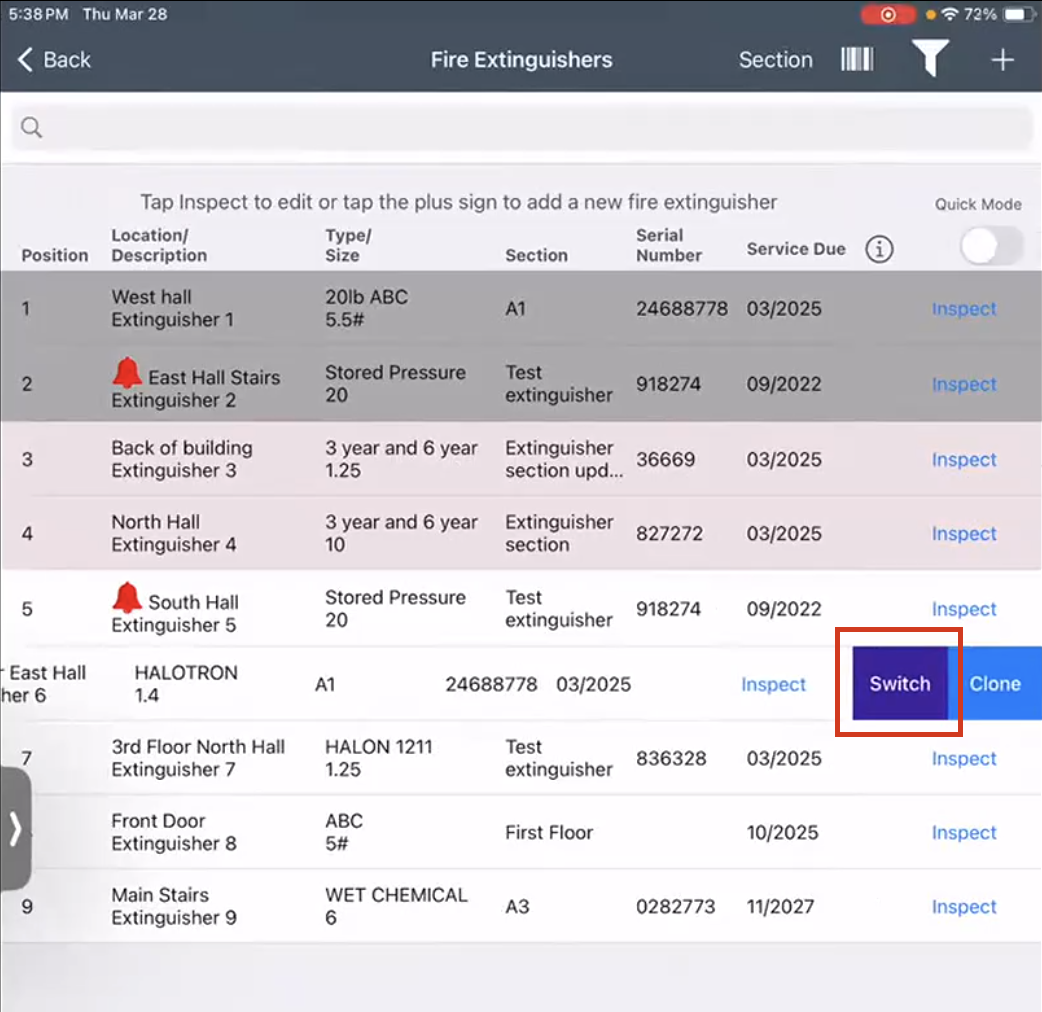
Task: Inspect West hall Extinguisher 1
Action: pyautogui.click(x=964, y=309)
